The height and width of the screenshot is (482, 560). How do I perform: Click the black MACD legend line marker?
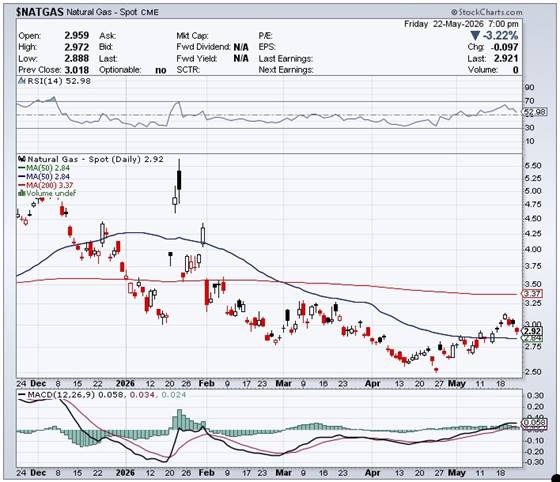(x=22, y=395)
